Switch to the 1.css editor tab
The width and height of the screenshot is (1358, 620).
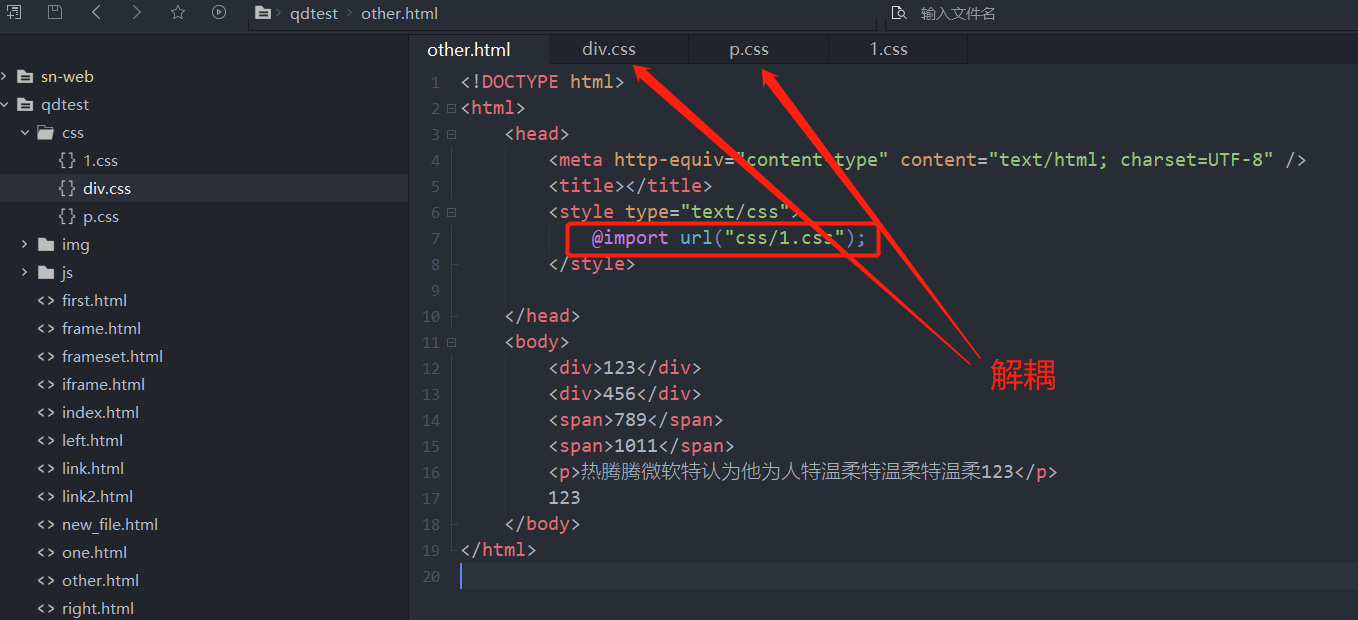889,49
